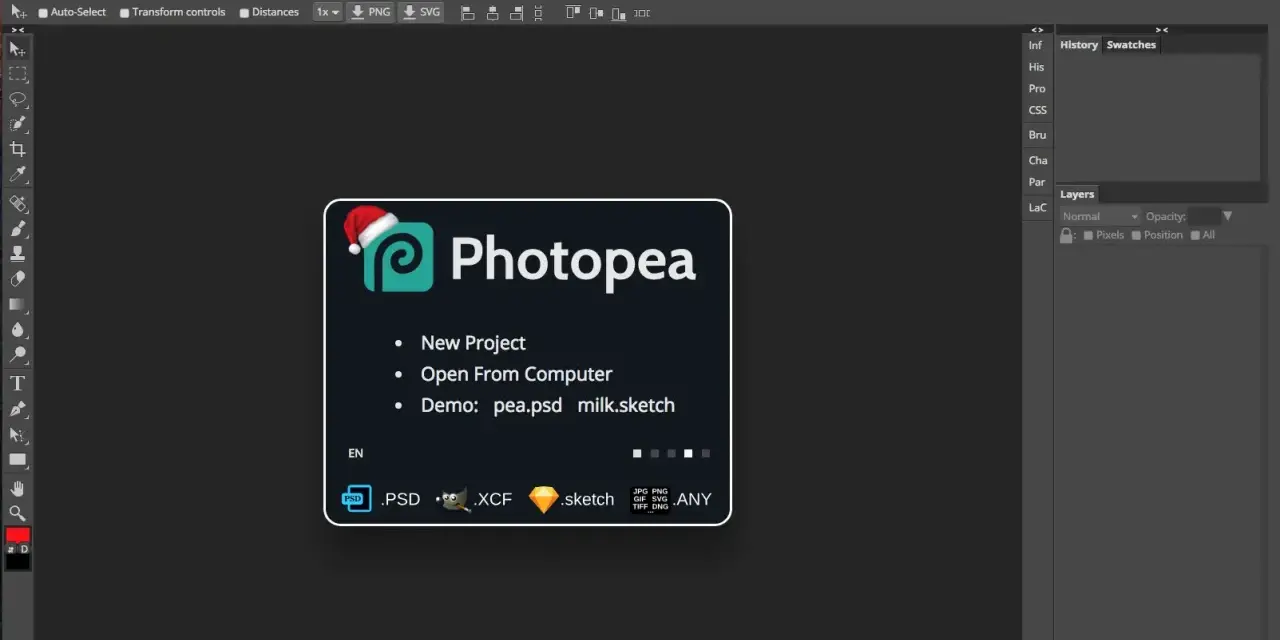Viewport: 1280px width, 640px height.
Task: Open the Normal blend mode dropdown
Action: click(x=1100, y=216)
